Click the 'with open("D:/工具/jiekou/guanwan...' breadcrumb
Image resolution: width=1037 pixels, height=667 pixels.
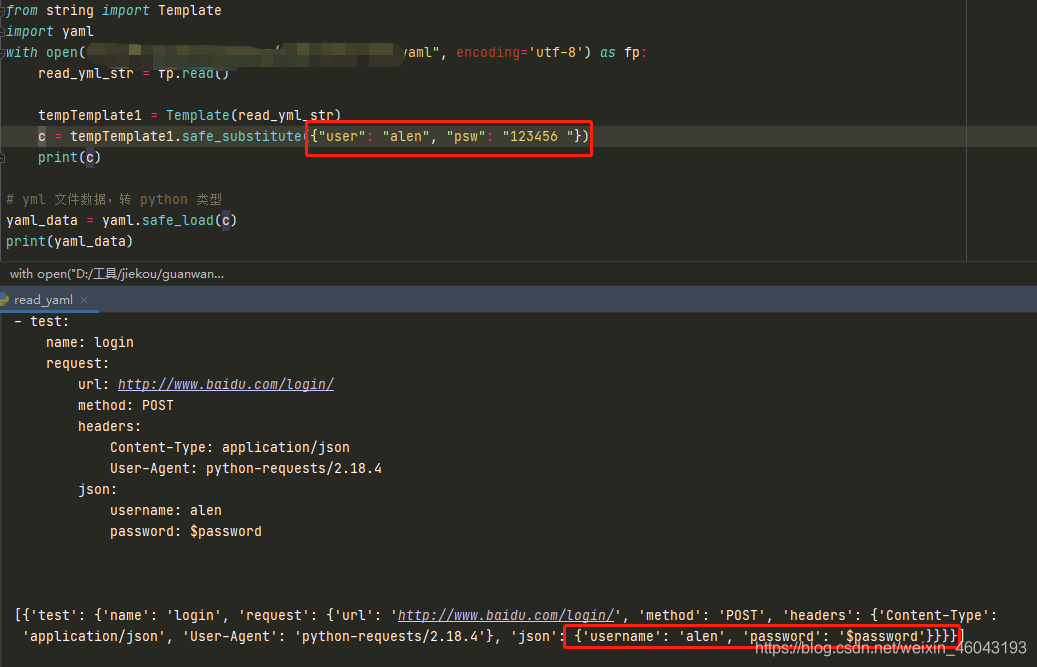(116, 274)
